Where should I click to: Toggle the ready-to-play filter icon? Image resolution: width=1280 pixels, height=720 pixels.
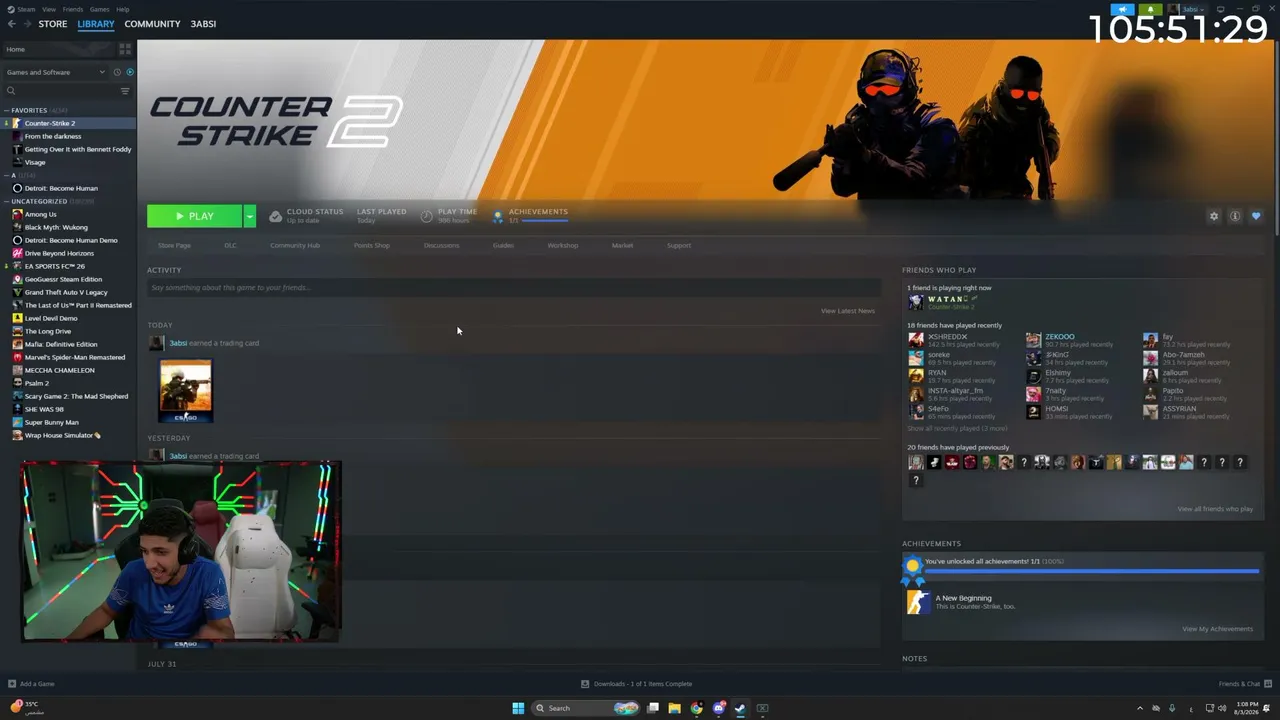coord(130,72)
